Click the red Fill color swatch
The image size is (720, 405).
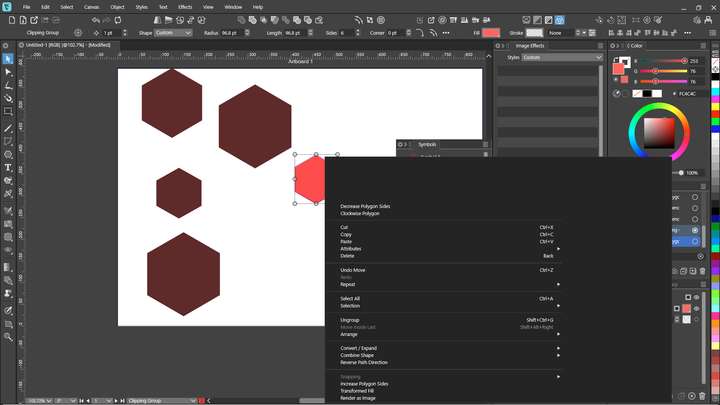pos(491,33)
